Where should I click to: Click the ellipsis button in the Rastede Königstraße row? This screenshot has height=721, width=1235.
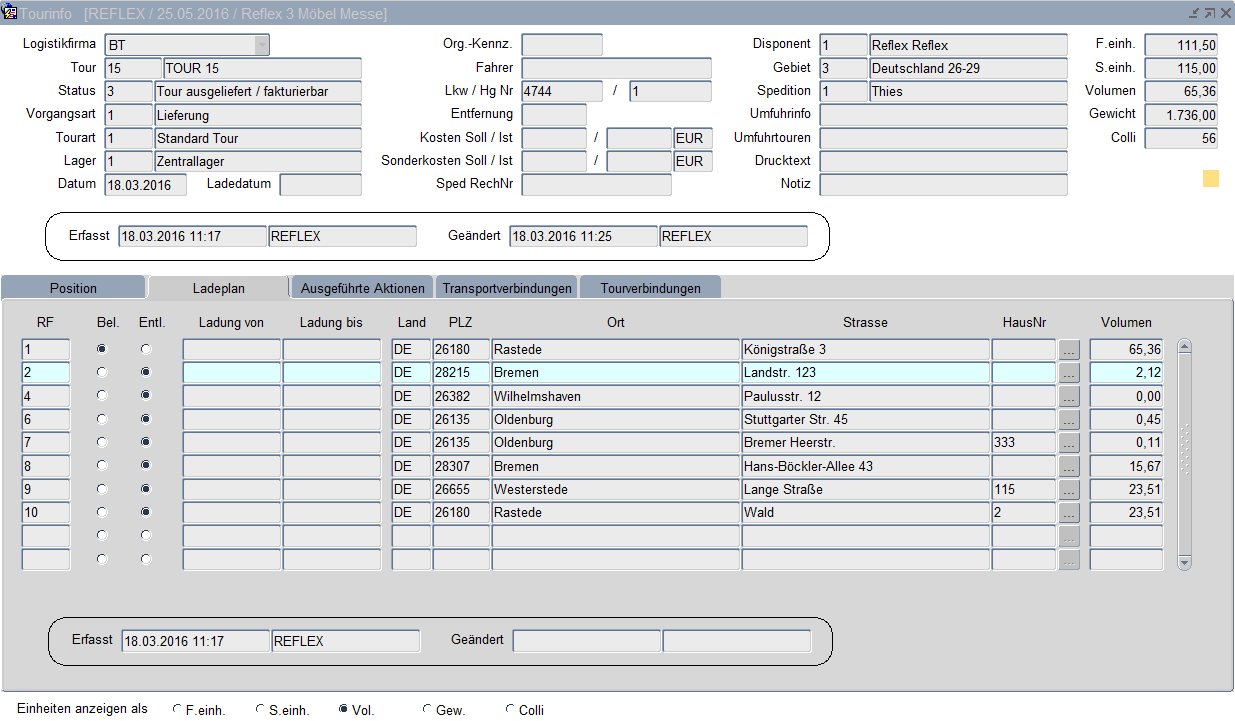1069,350
